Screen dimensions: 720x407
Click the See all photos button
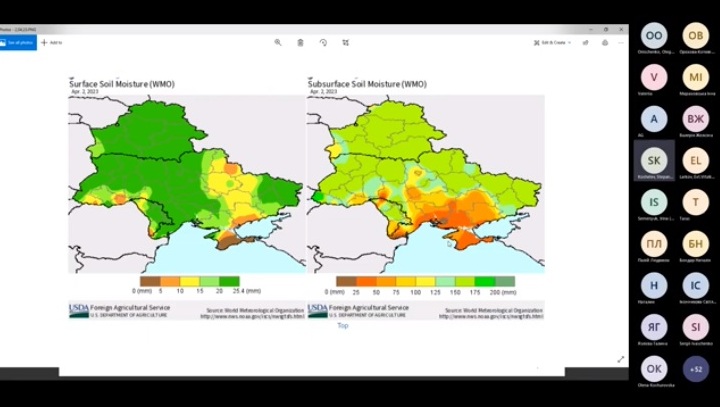coord(18,43)
